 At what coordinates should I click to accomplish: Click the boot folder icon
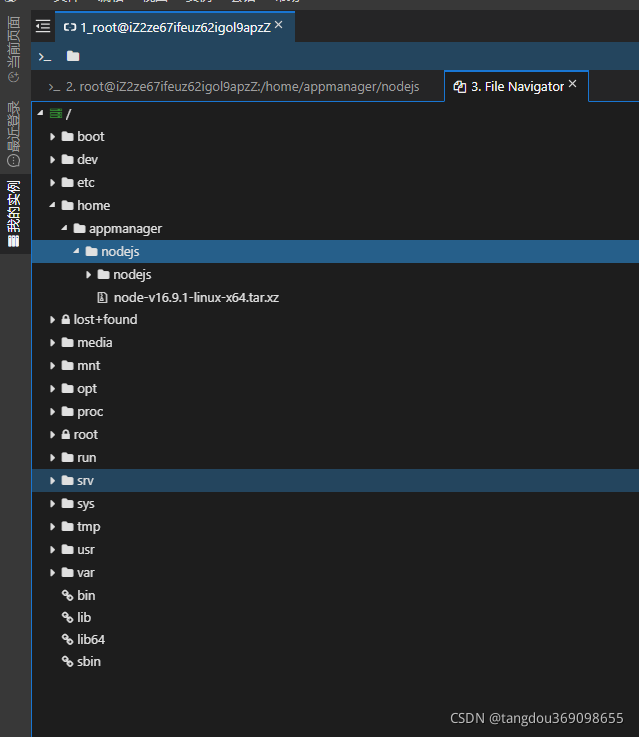click(68, 136)
